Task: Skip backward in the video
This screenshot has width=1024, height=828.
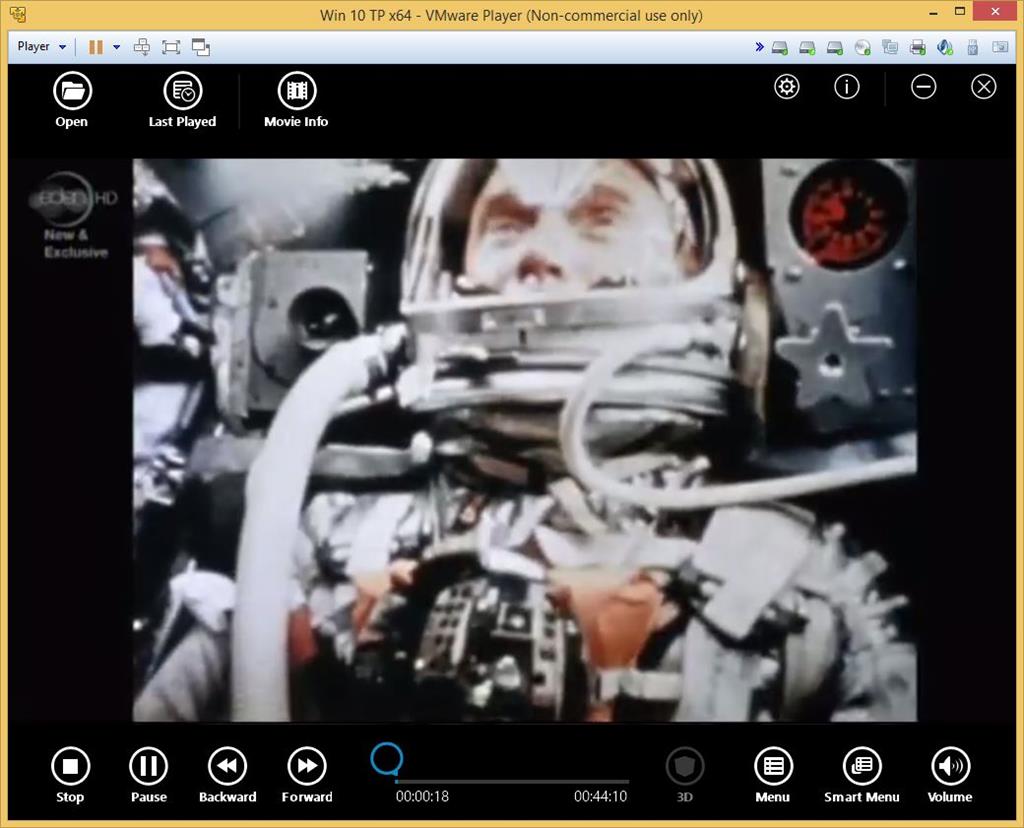Action: click(x=227, y=775)
